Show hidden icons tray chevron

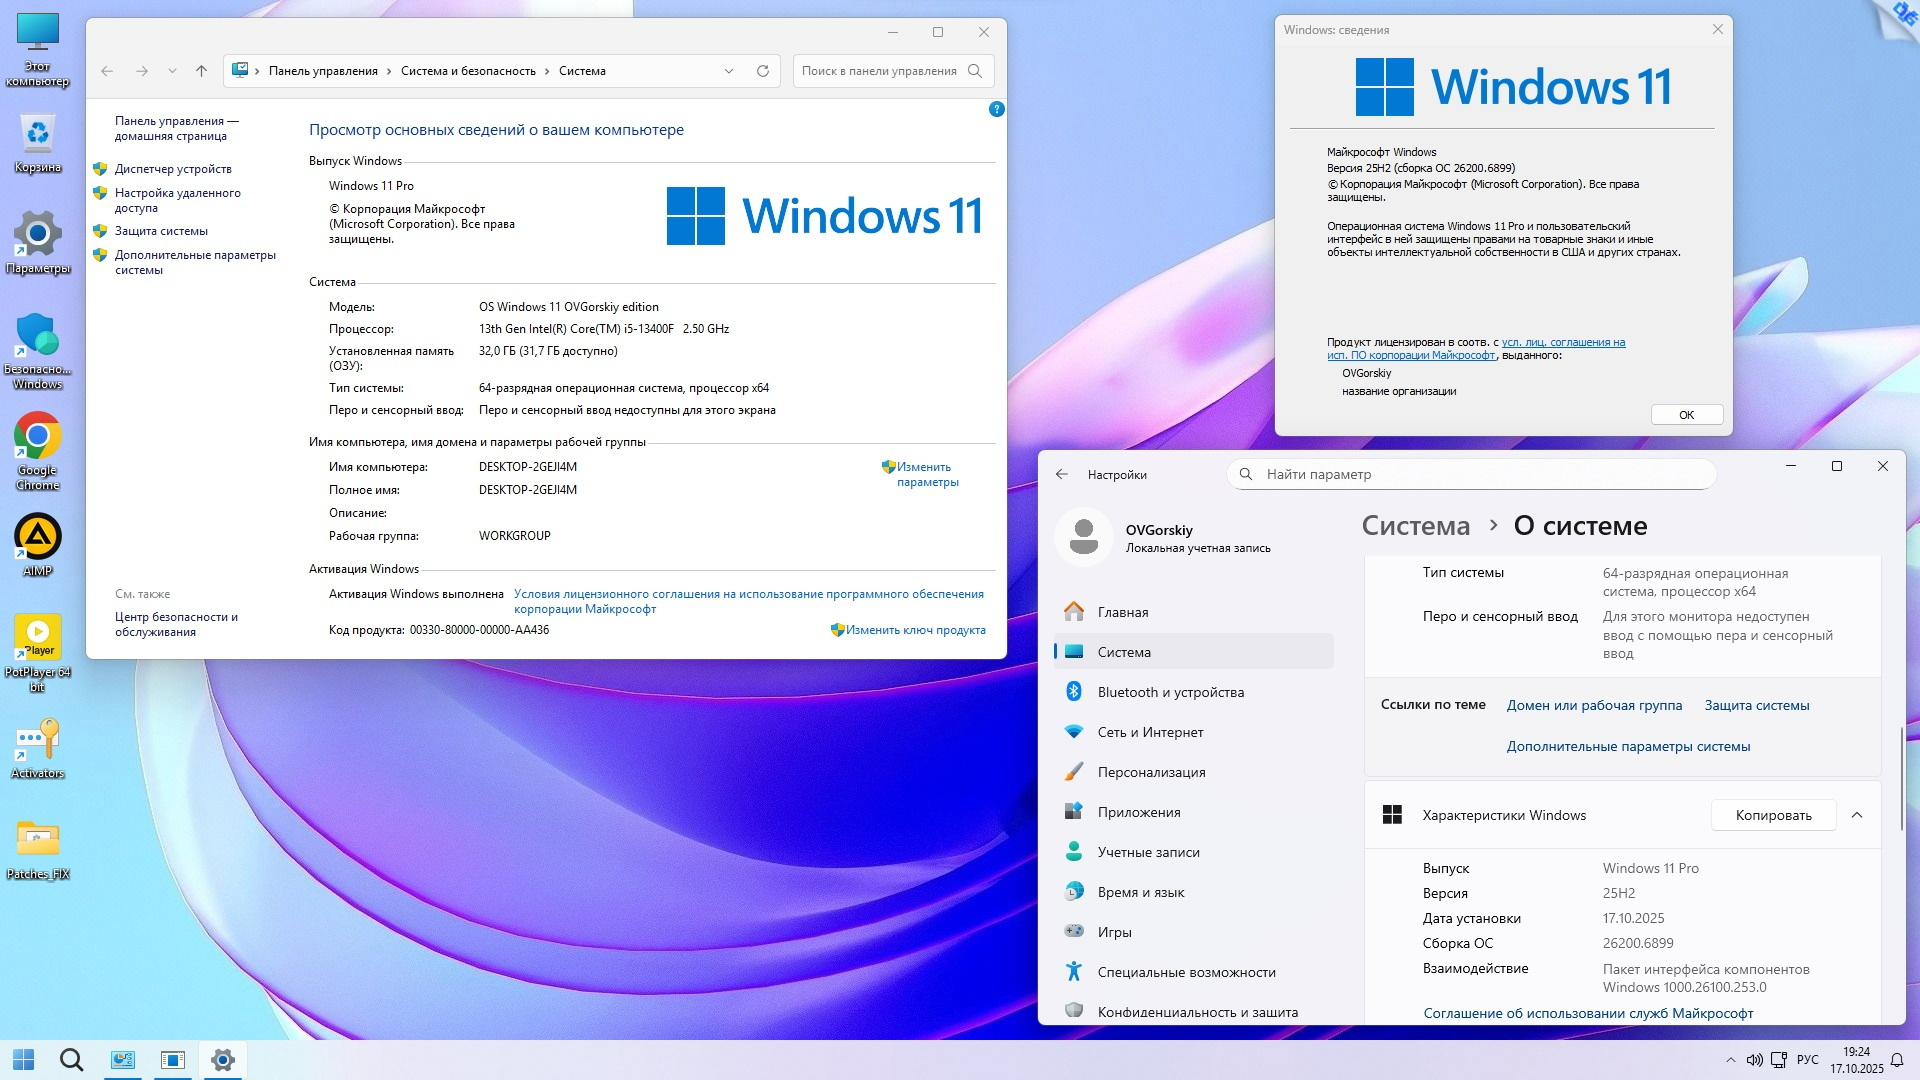(x=1730, y=1060)
